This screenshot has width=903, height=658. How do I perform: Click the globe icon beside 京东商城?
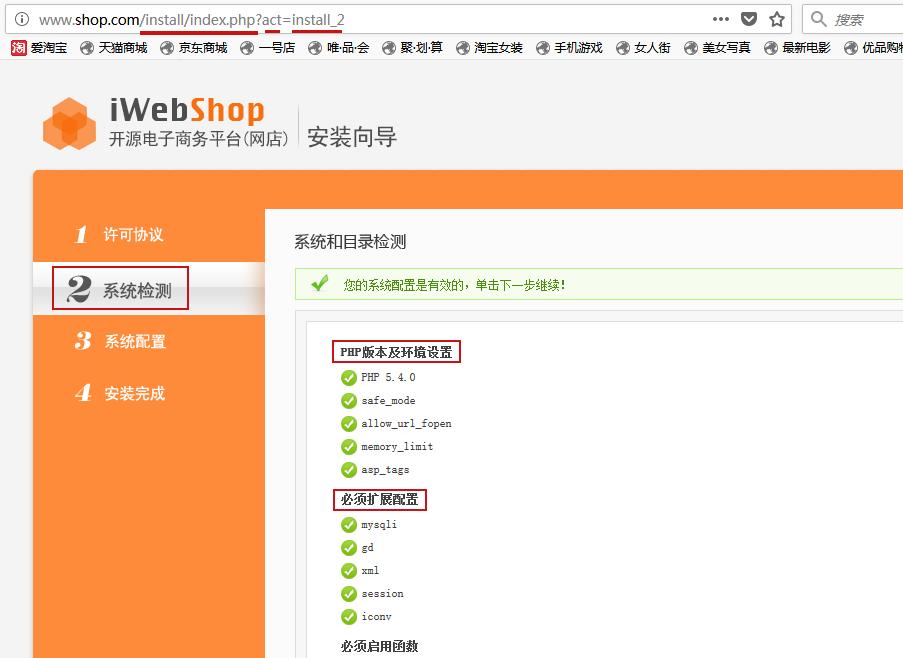coord(167,48)
